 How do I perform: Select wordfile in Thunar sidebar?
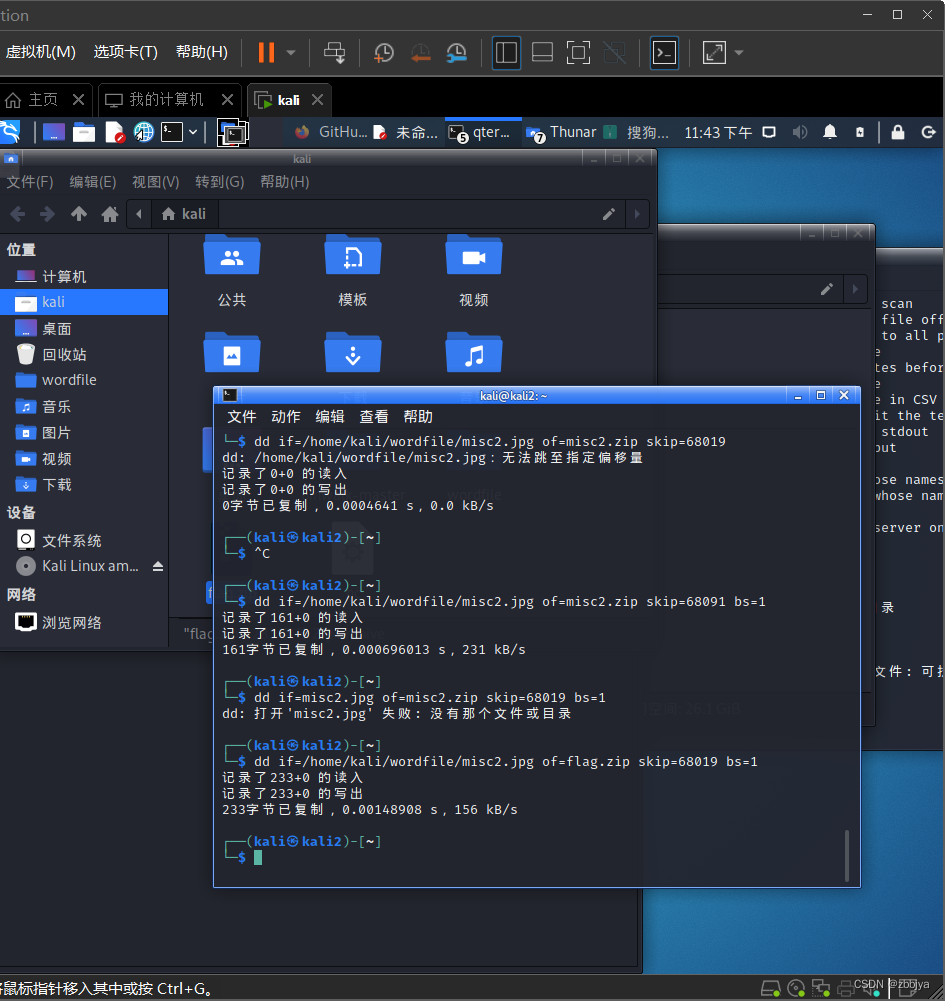(84, 380)
